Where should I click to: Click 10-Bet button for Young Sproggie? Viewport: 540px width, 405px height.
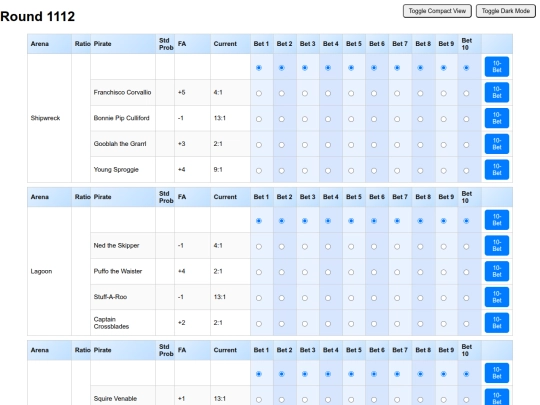click(x=497, y=170)
